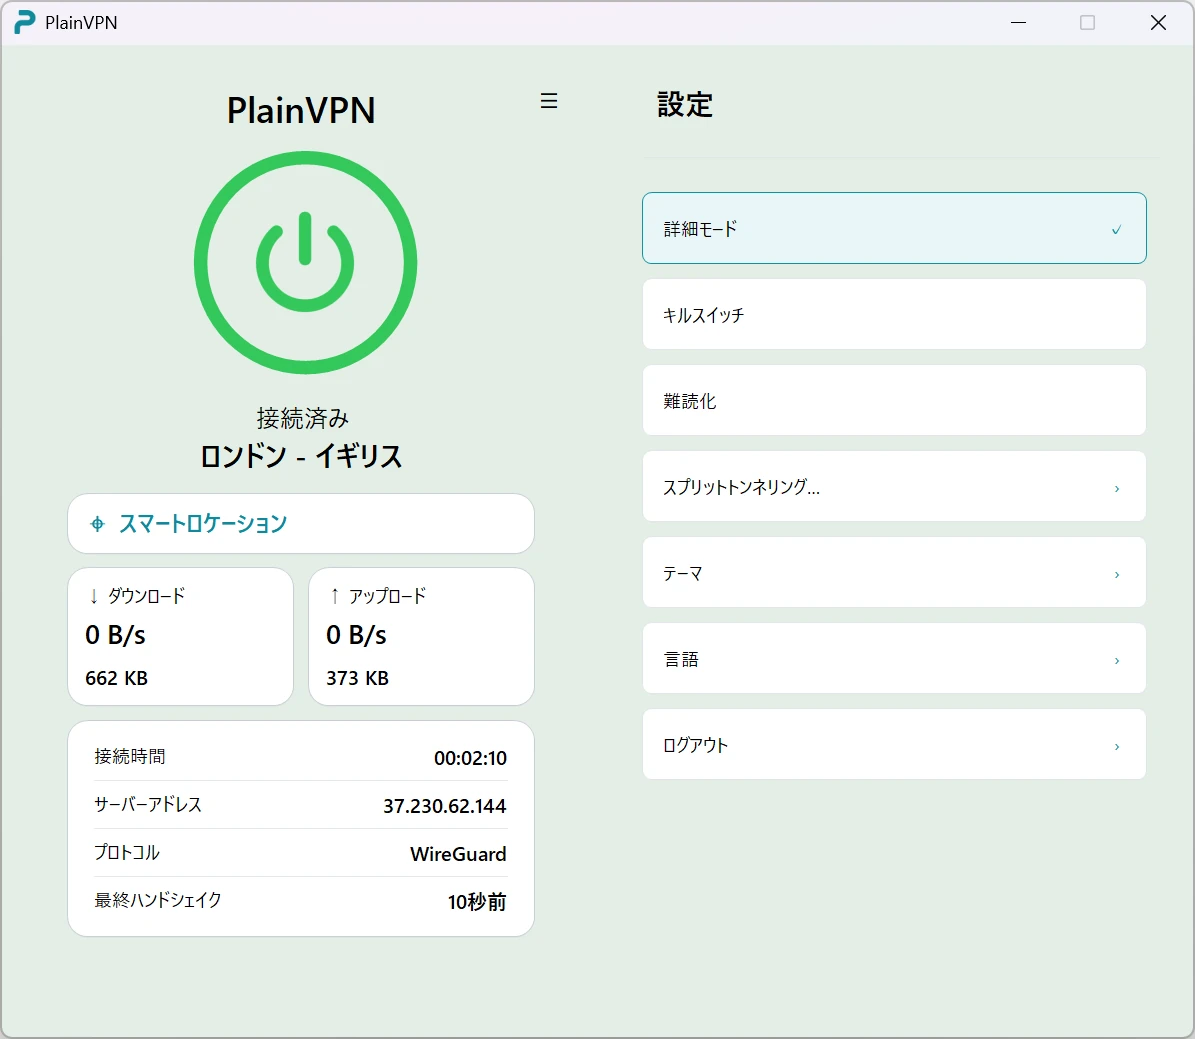Open スプリットトンネリング settings

point(894,486)
